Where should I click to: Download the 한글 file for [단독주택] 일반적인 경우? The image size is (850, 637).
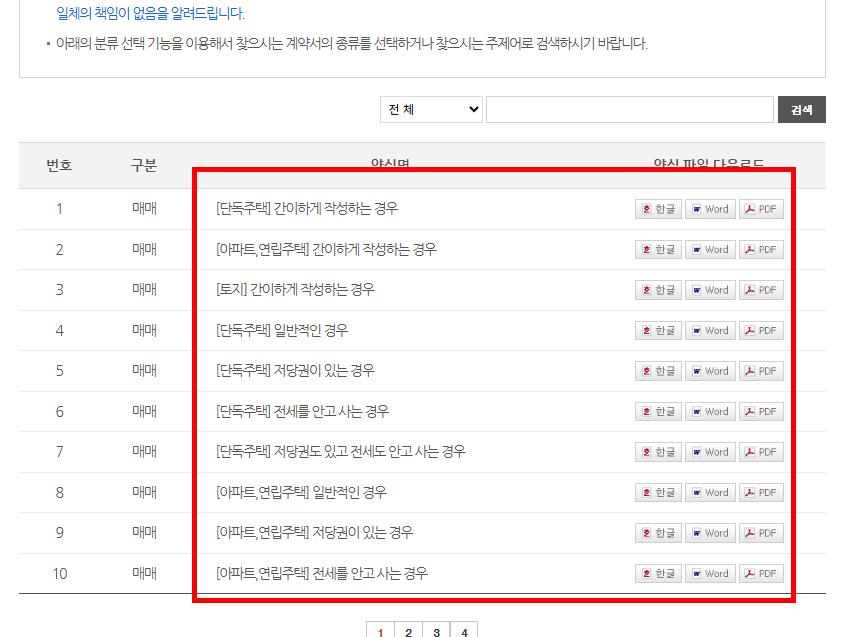pos(657,330)
